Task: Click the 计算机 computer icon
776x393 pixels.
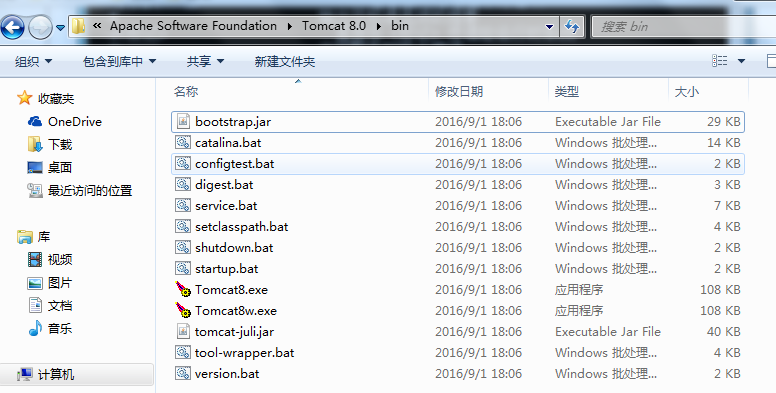Action: [x=25, y=374]
